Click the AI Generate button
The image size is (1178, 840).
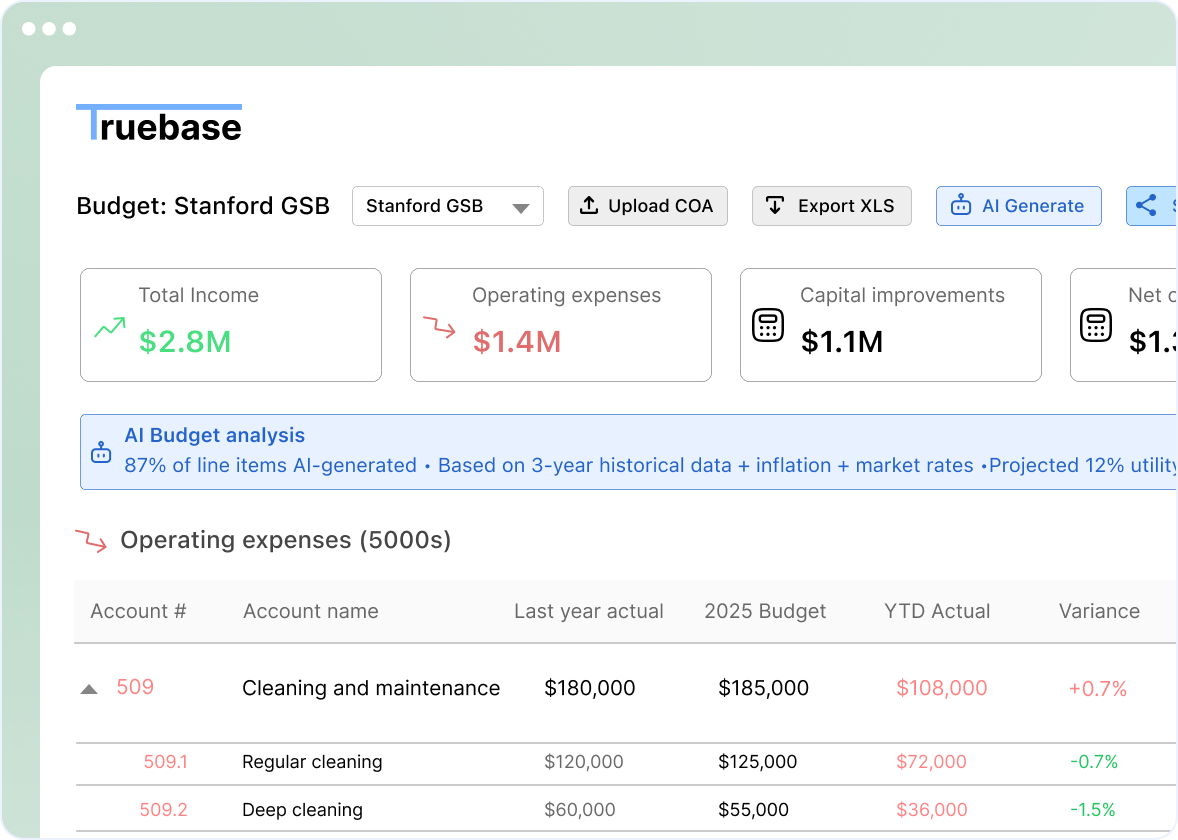[1019, 206]
